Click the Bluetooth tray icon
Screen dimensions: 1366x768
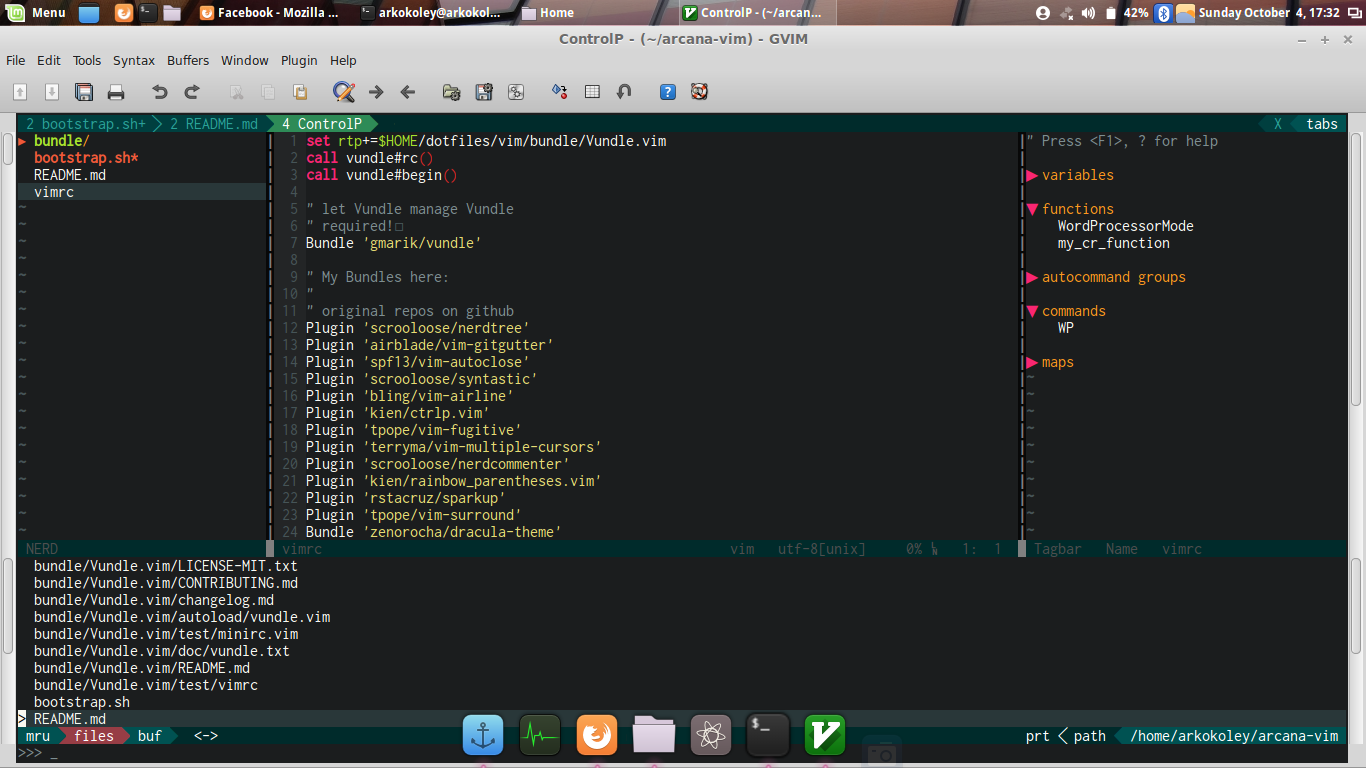(x=1163, y=13)
